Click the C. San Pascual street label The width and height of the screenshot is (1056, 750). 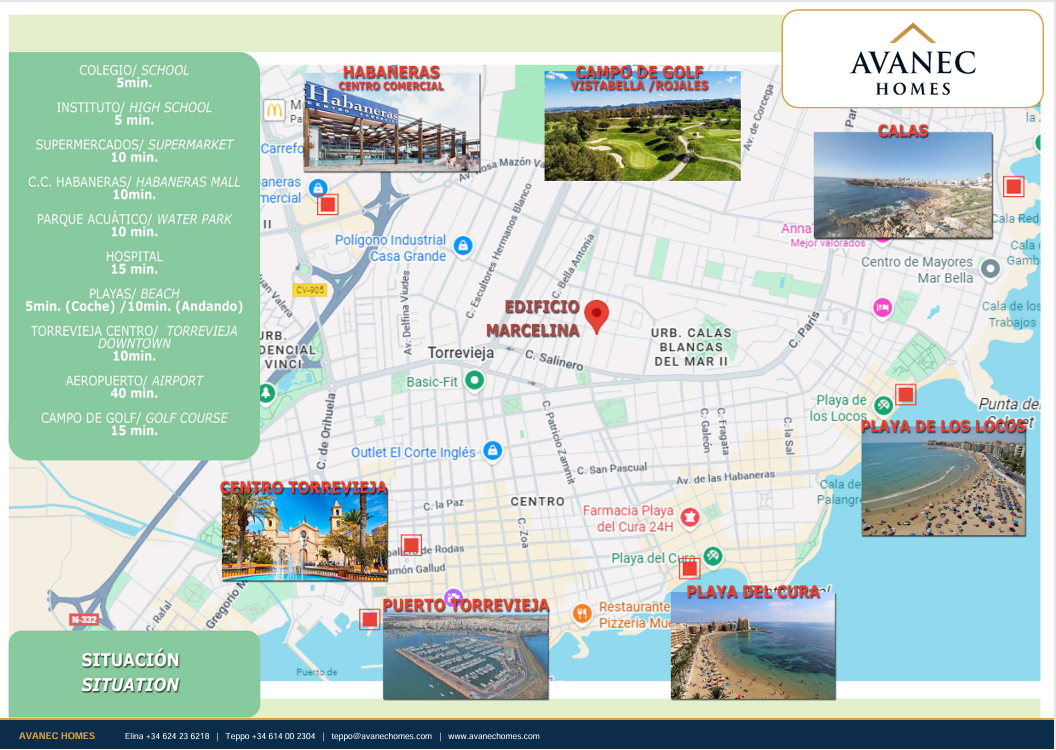pos(612,468)
